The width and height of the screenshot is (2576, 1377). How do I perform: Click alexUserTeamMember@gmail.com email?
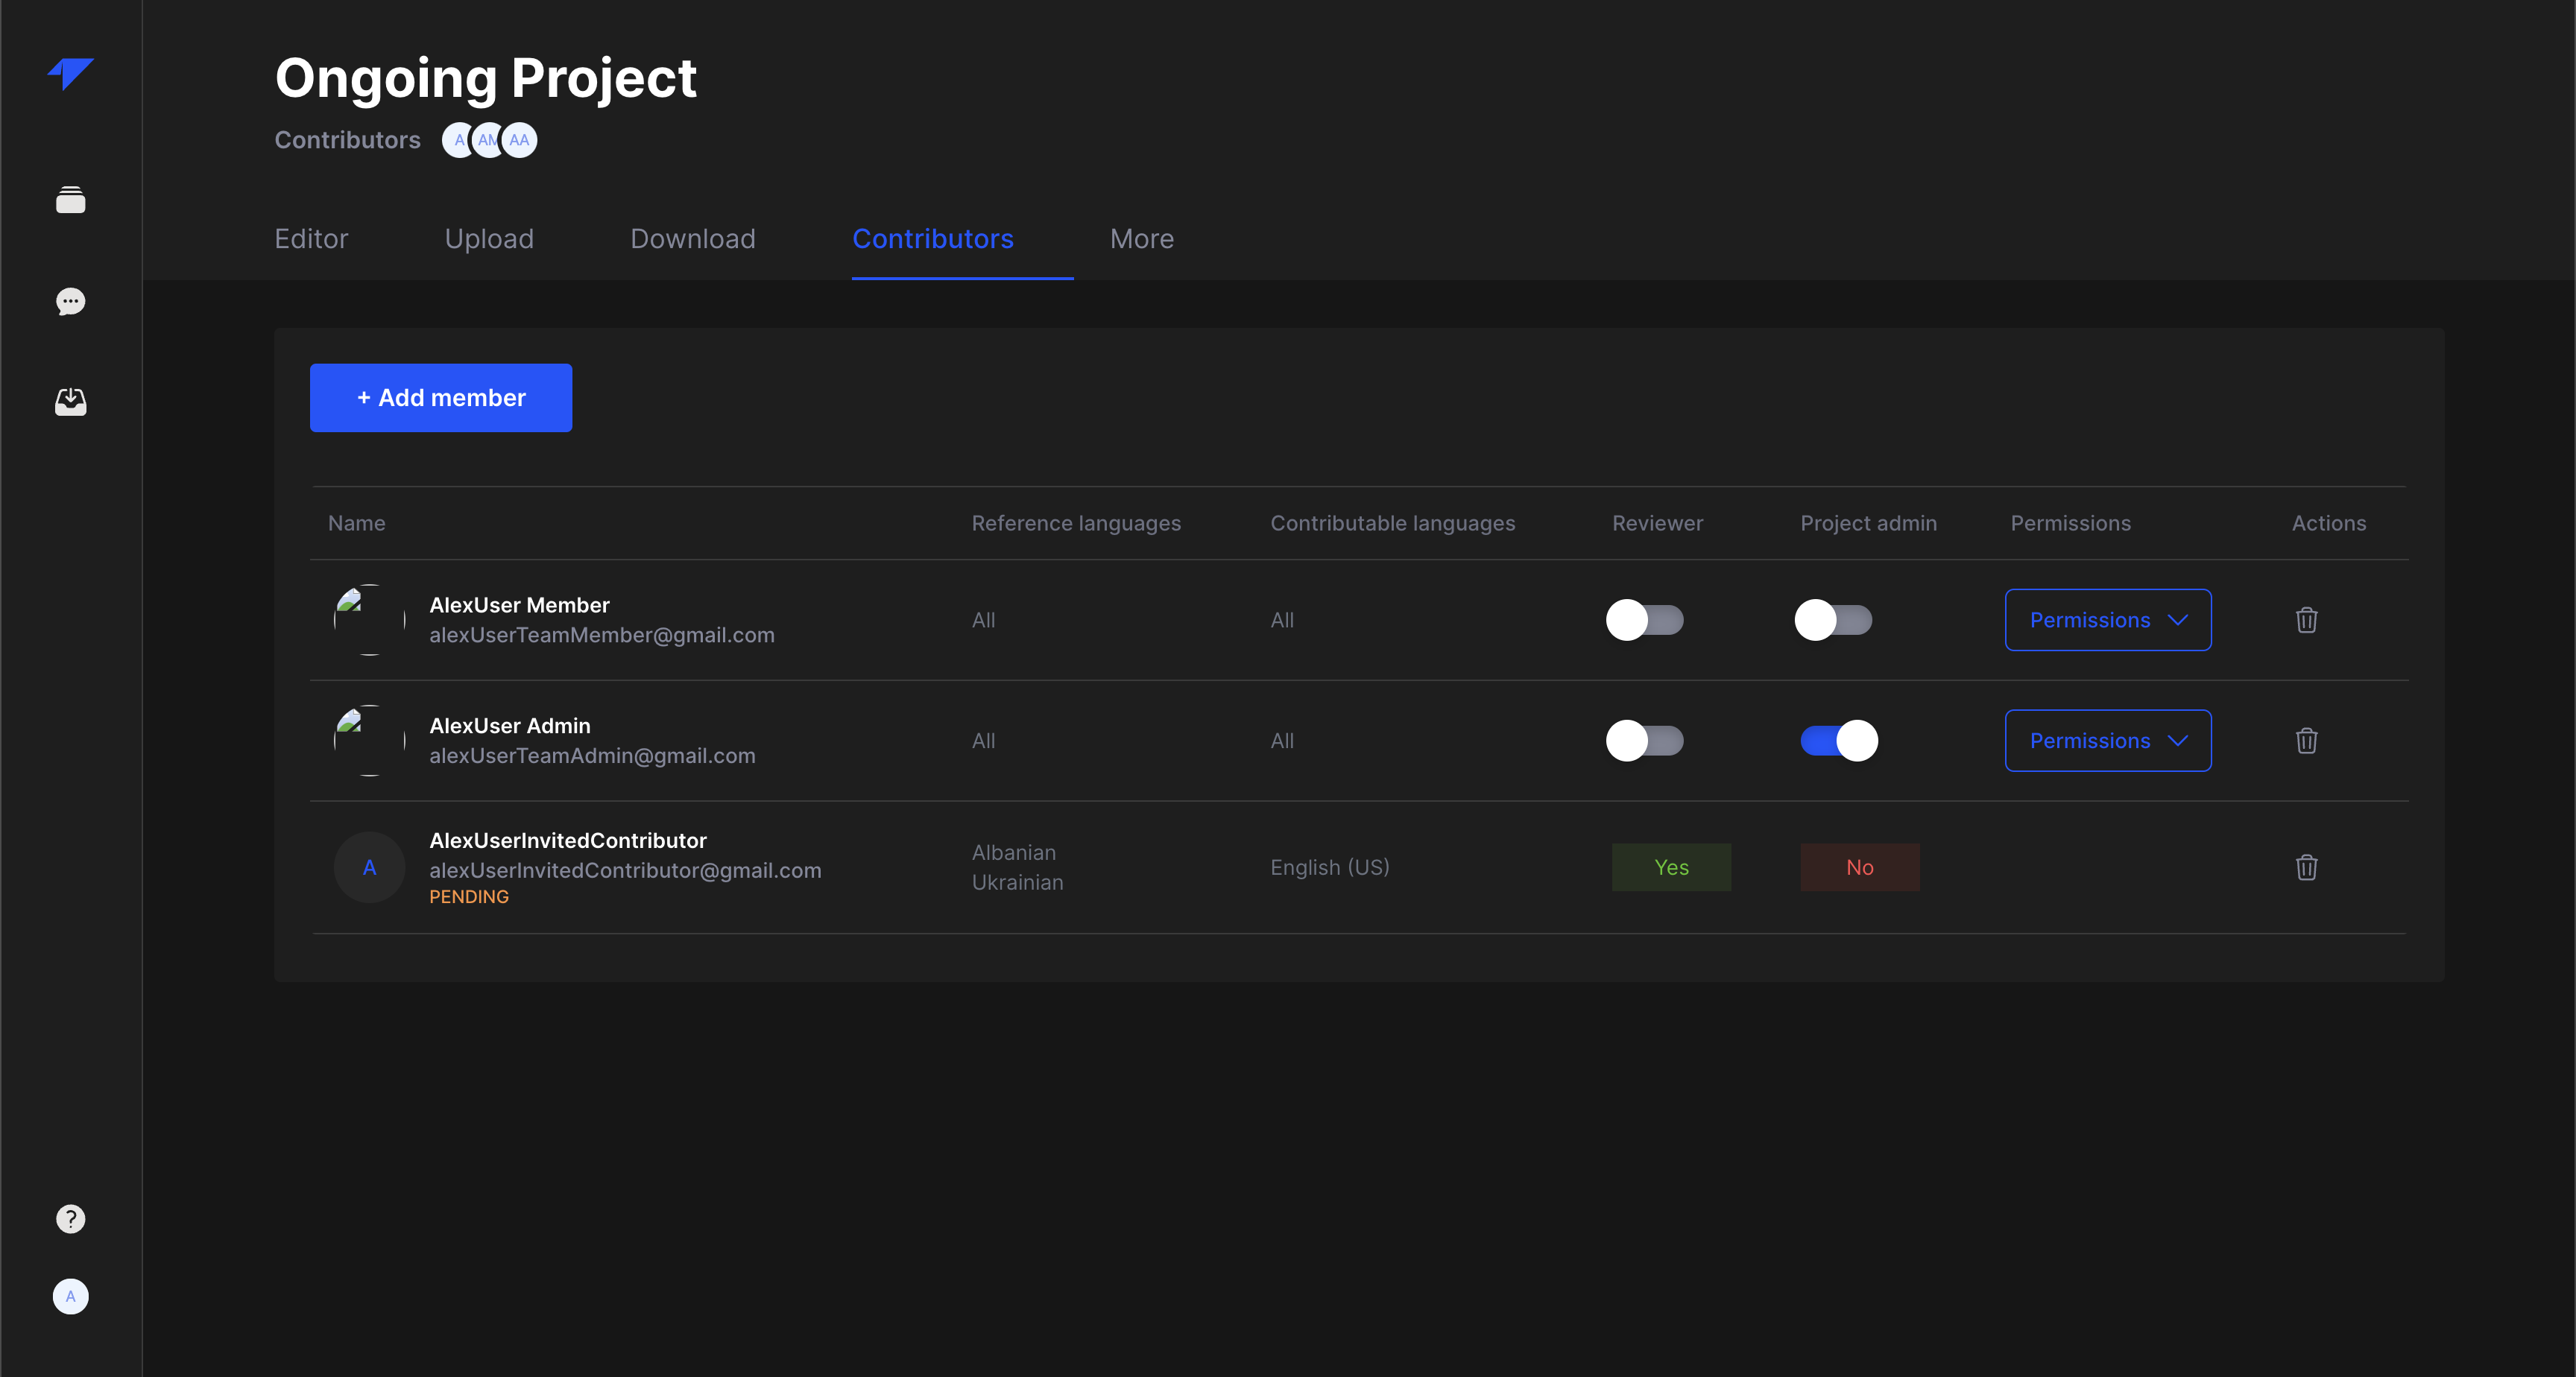pyautogui.click(x=602, y=635)
